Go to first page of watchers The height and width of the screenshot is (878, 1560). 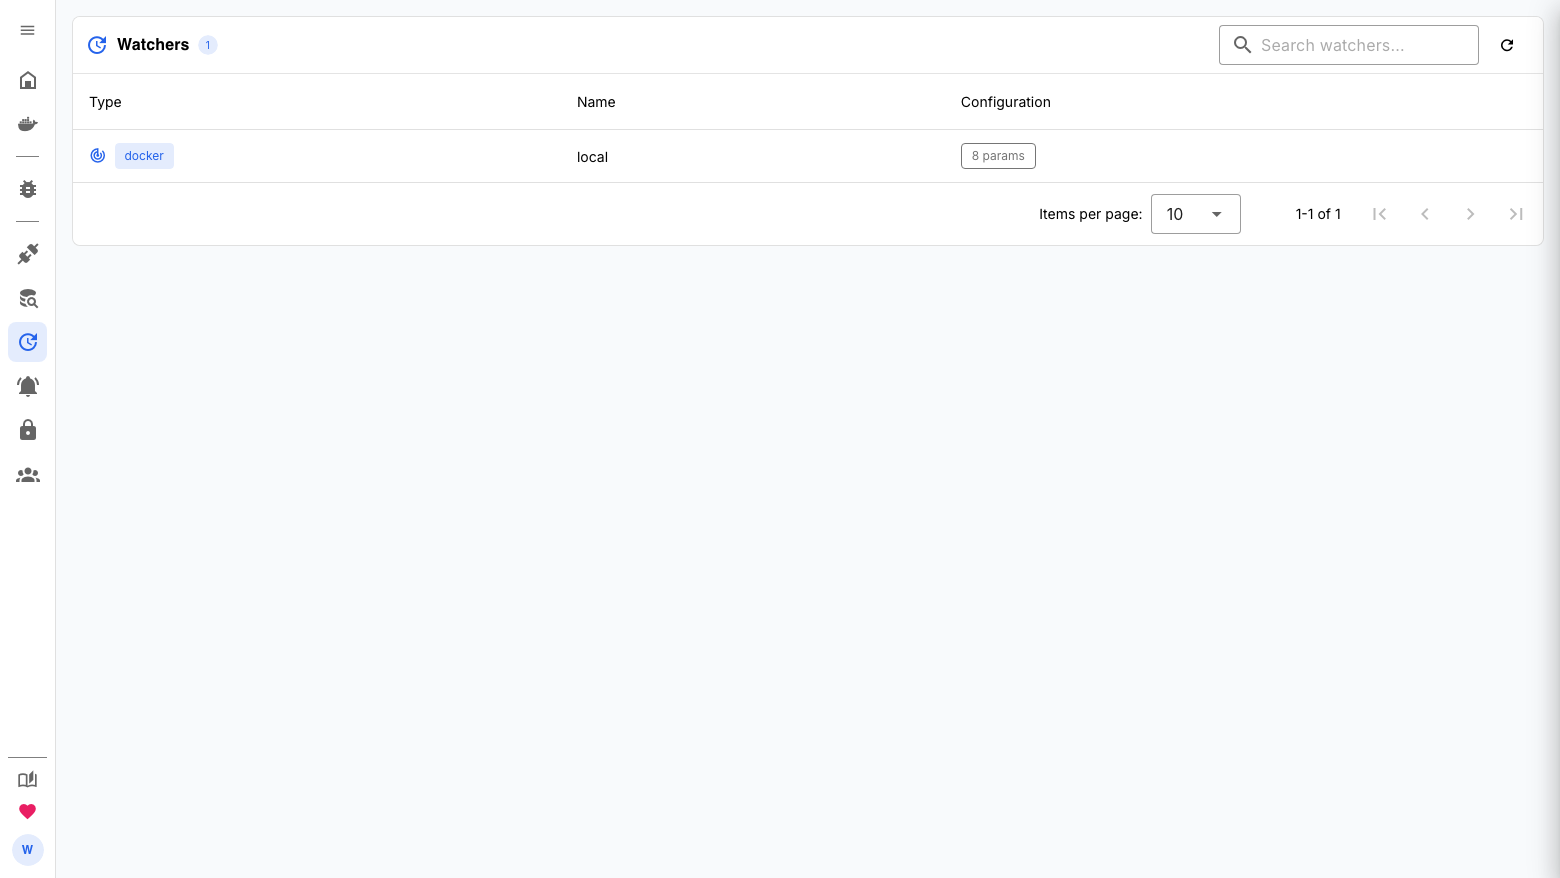[x=1379, y=214]
